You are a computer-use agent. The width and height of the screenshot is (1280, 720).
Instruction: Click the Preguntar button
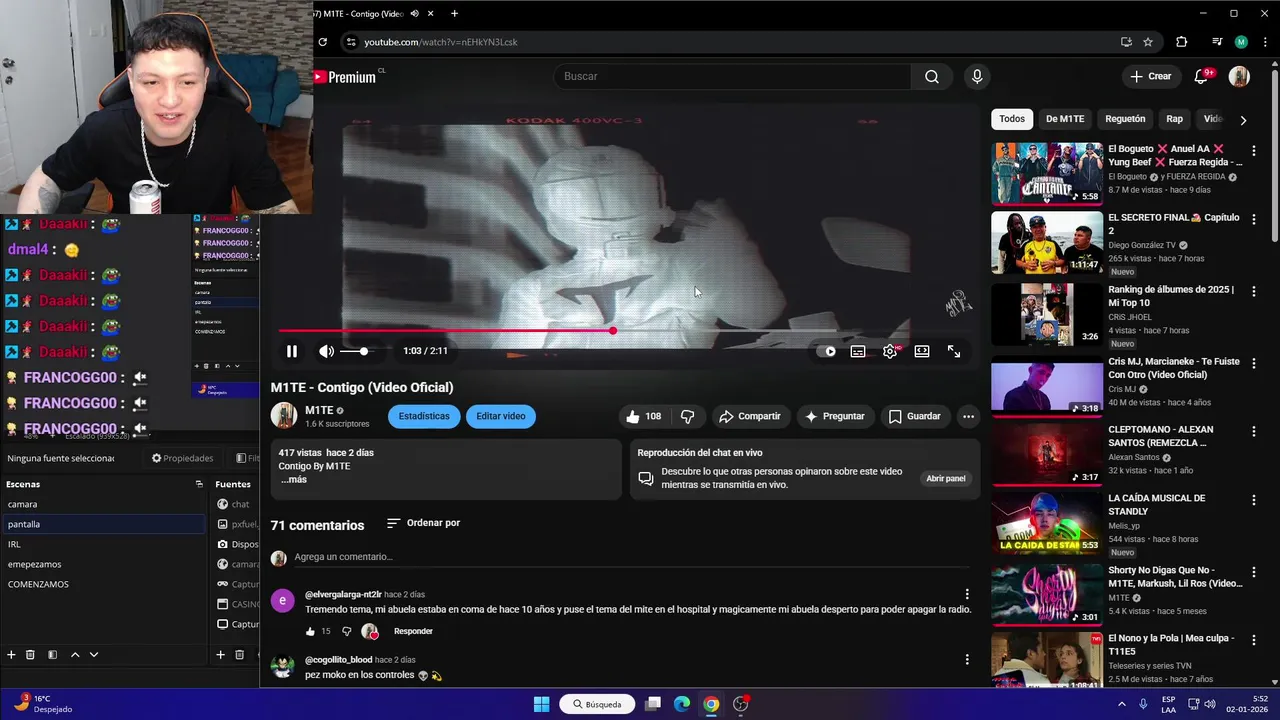[835, 416]
